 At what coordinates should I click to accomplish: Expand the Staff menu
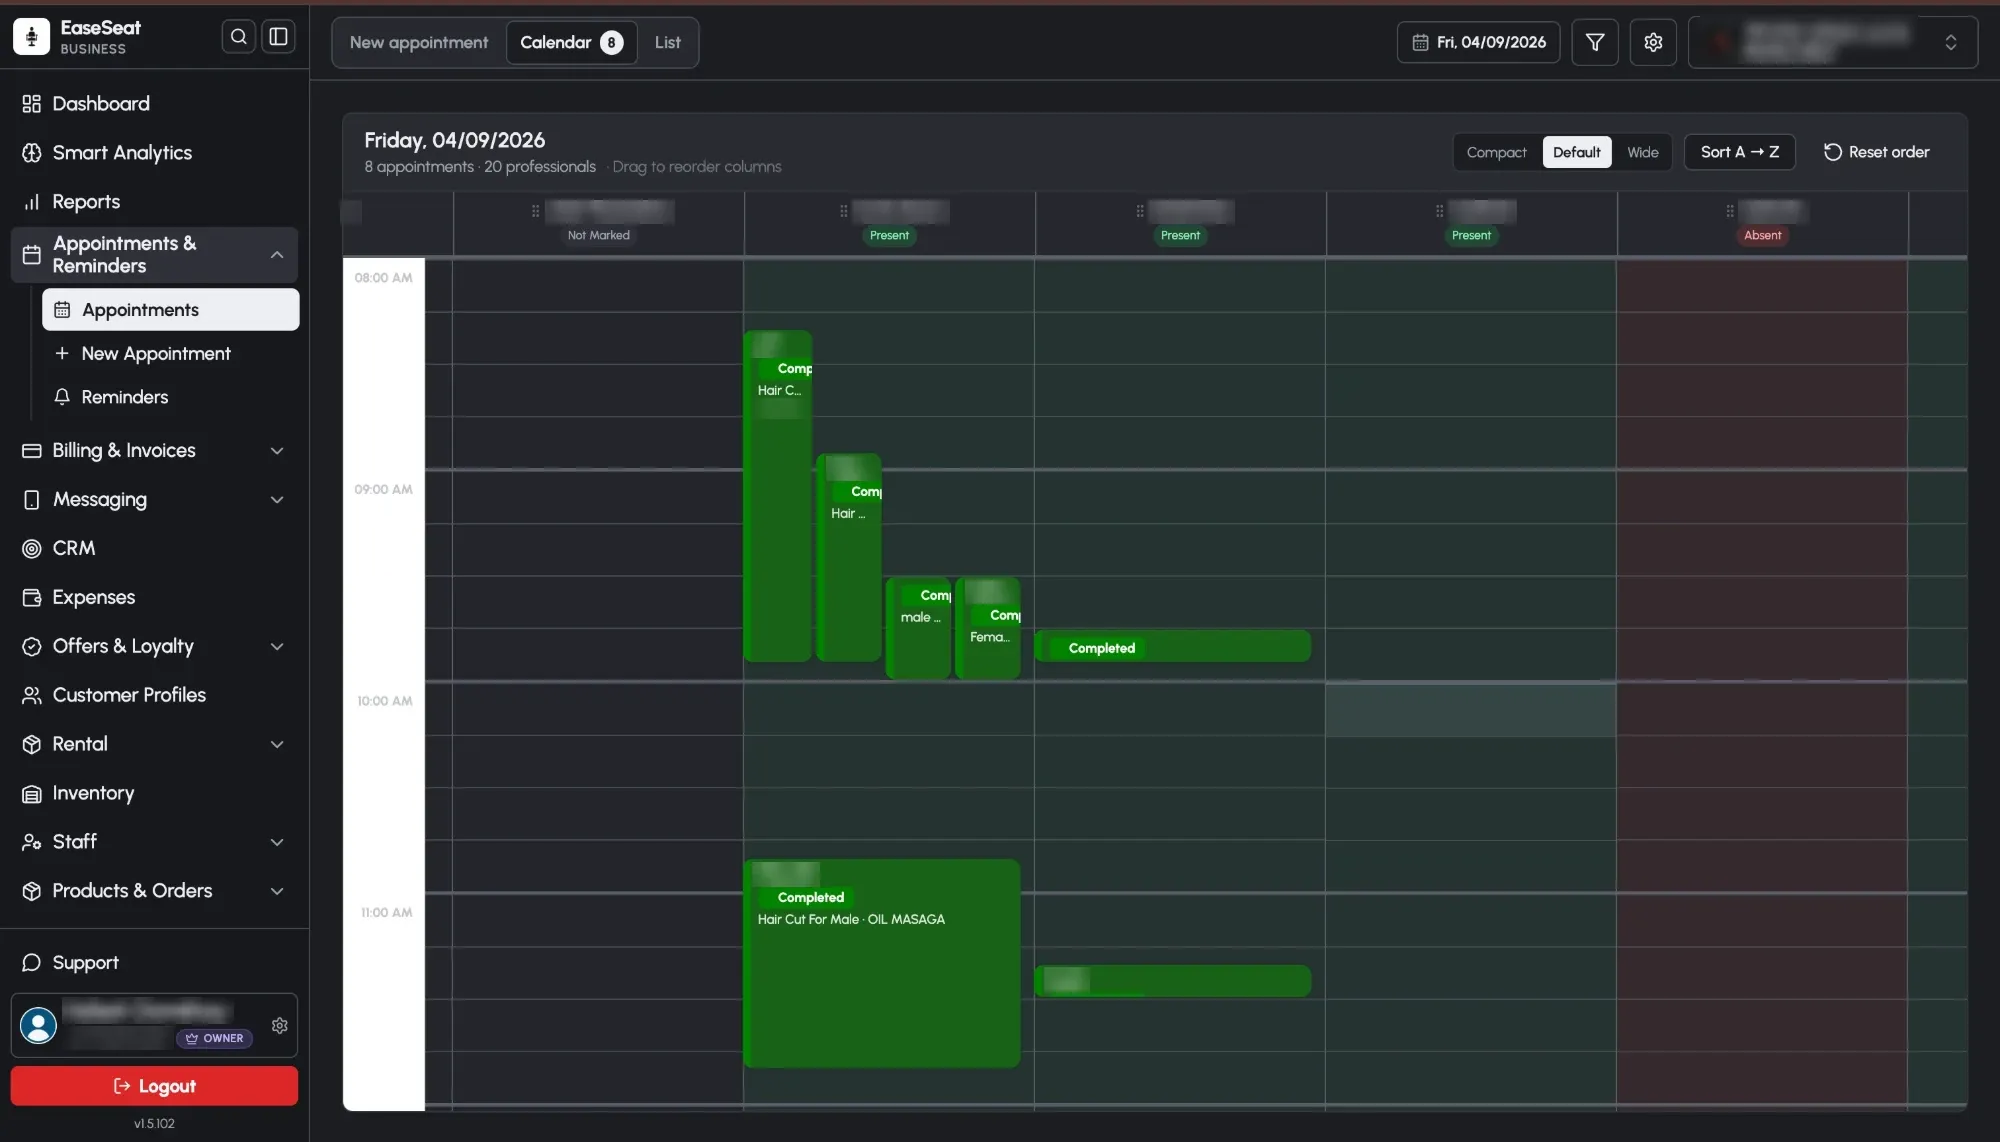tap(154, 842)
